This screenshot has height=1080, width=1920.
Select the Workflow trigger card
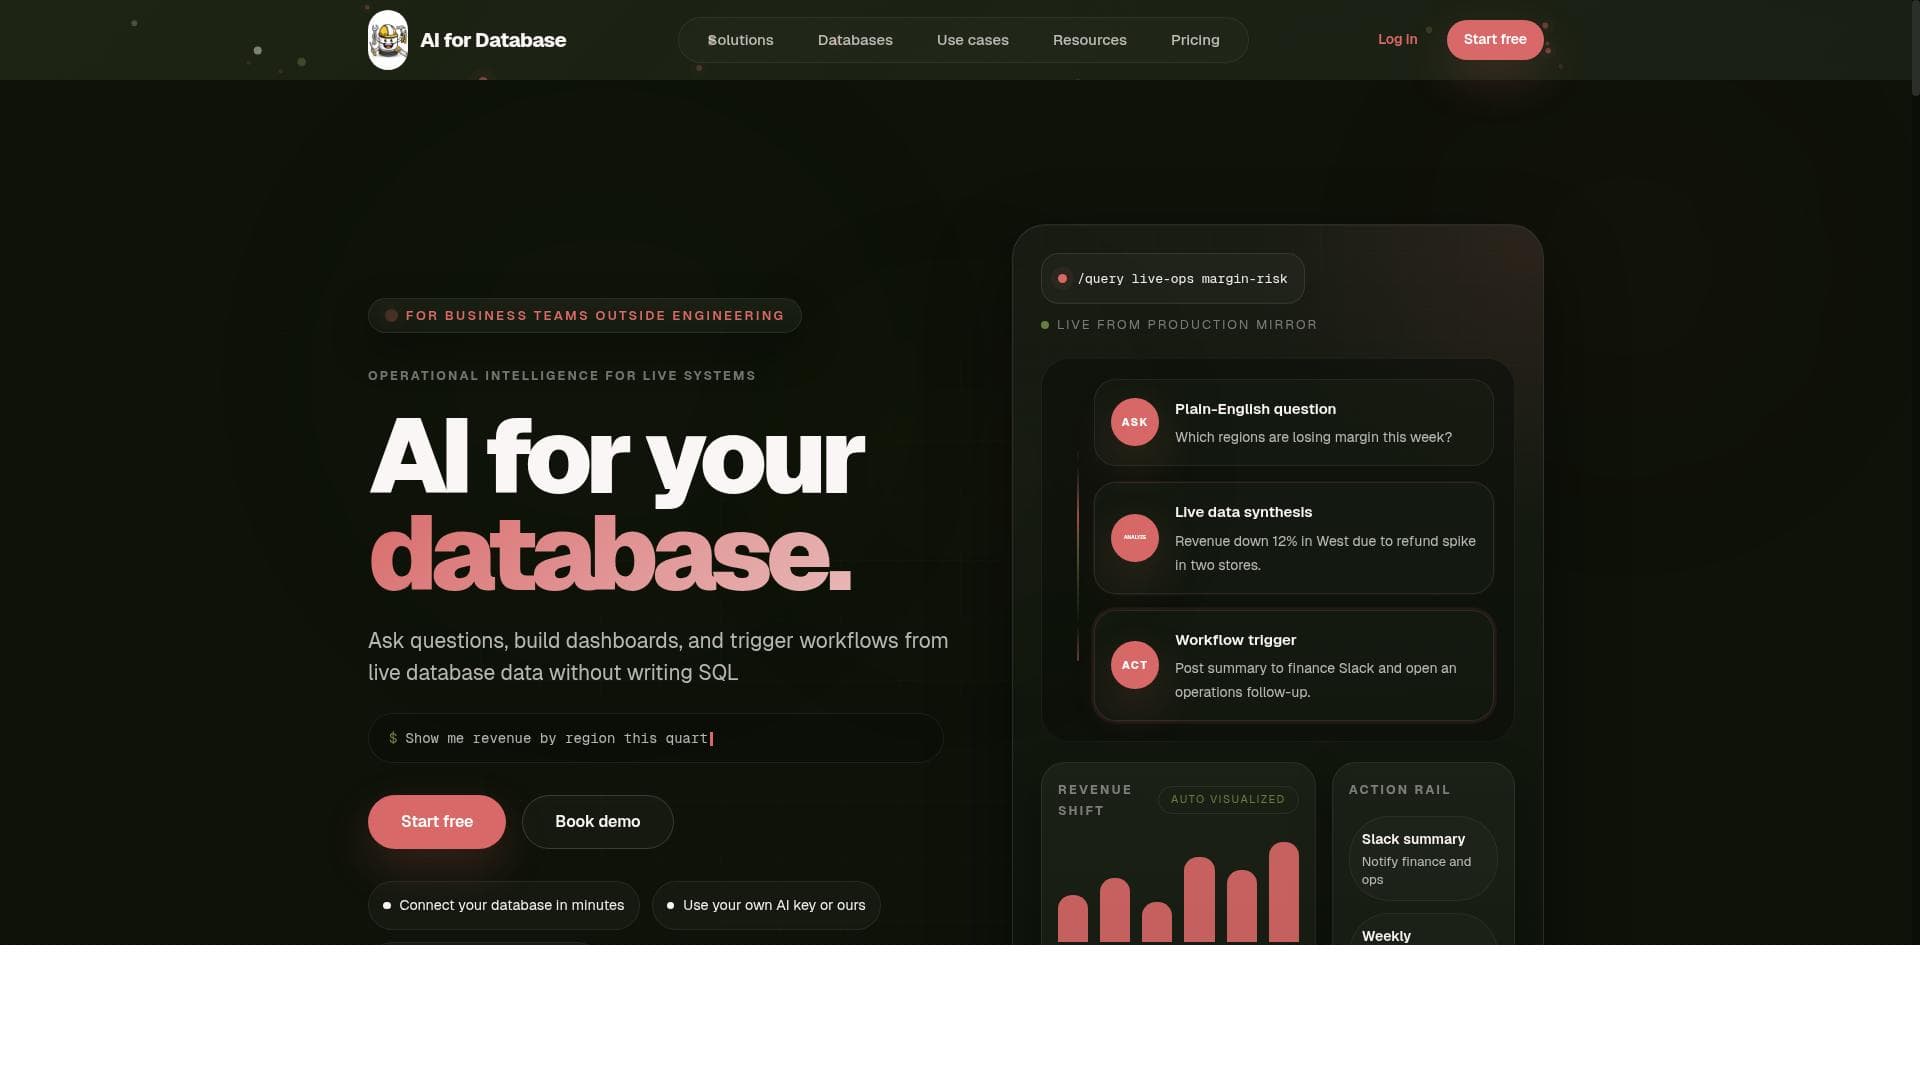click(x=1293, y=666)
